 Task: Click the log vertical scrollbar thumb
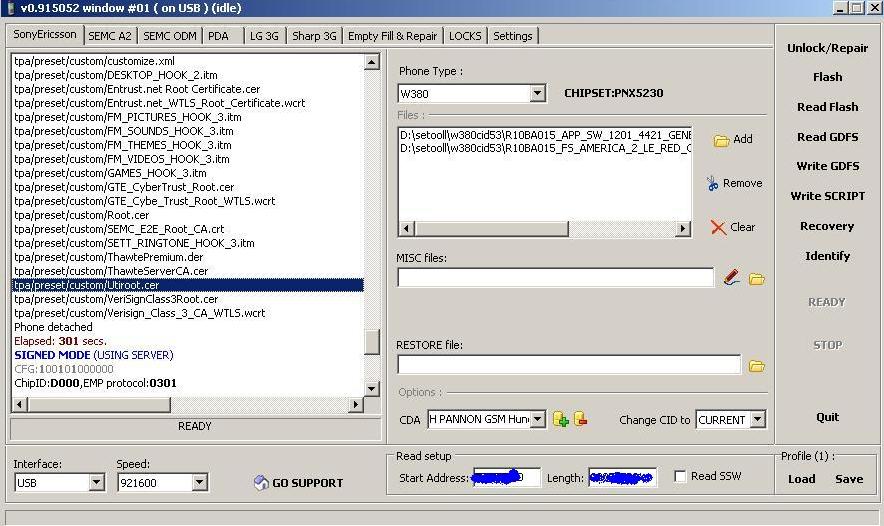tap(372, 342)
